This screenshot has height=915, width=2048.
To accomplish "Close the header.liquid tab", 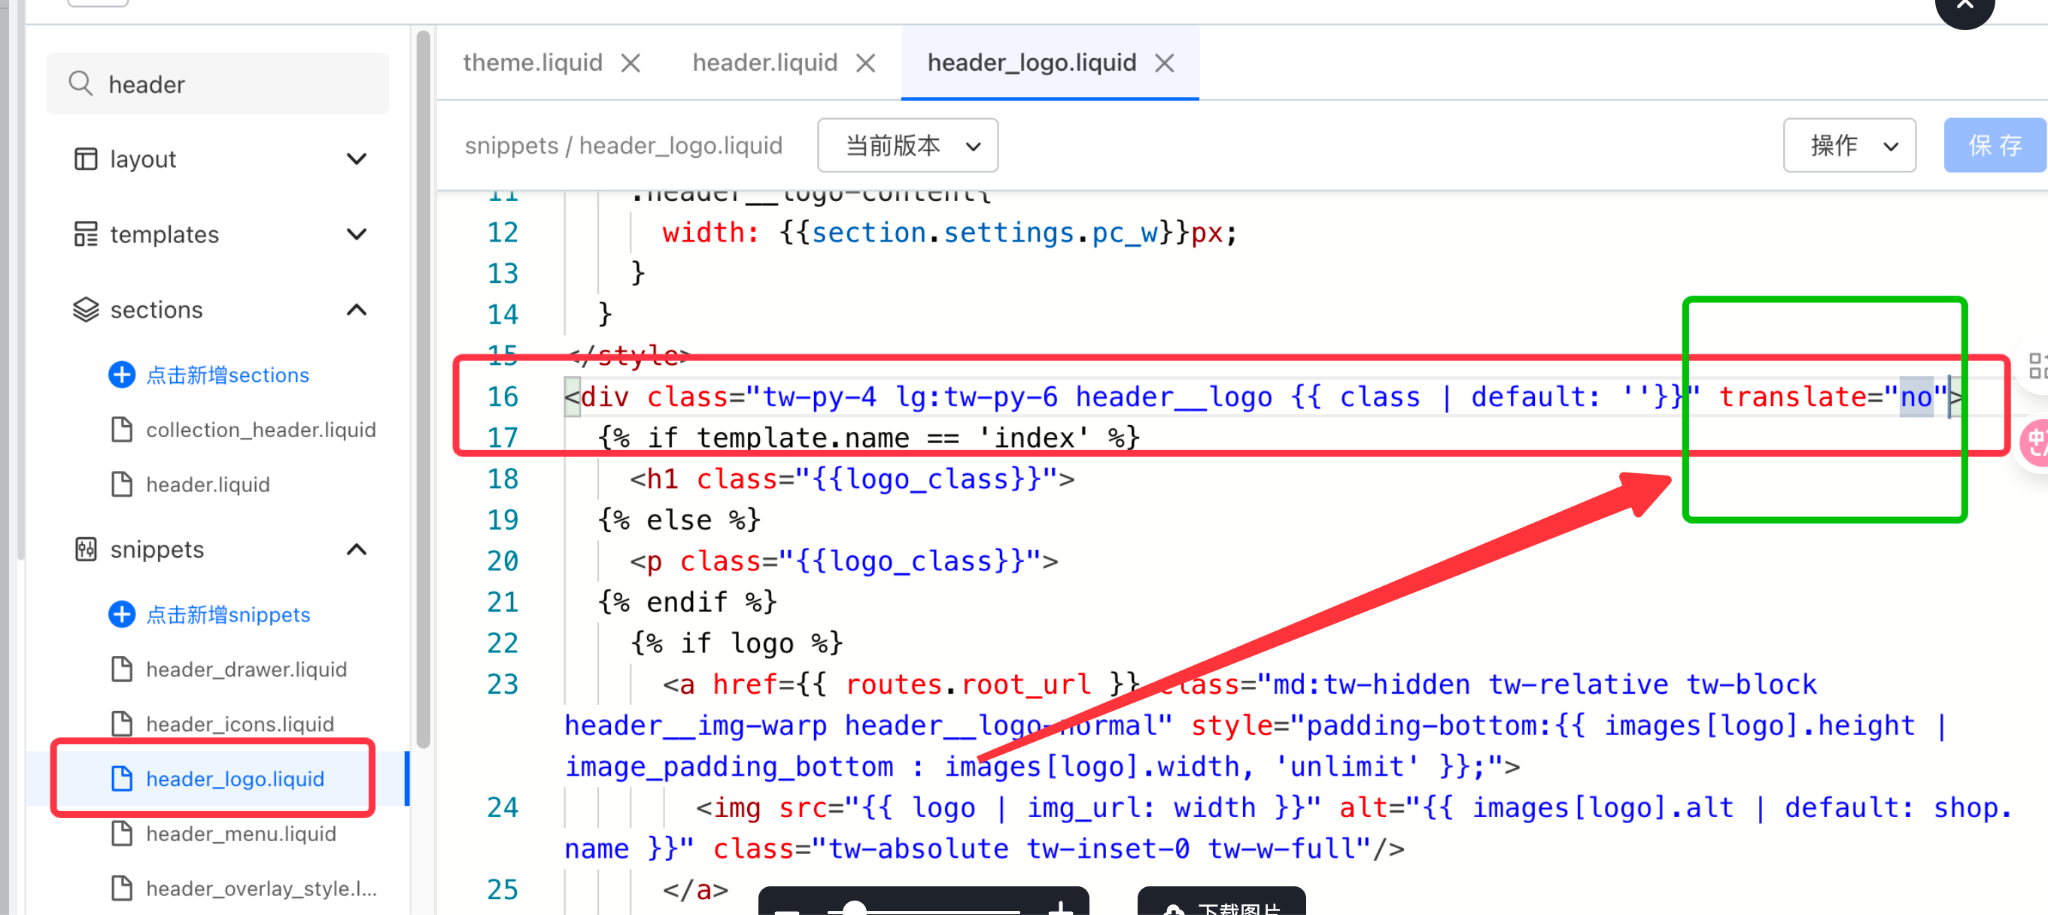I will pos(866,63).
